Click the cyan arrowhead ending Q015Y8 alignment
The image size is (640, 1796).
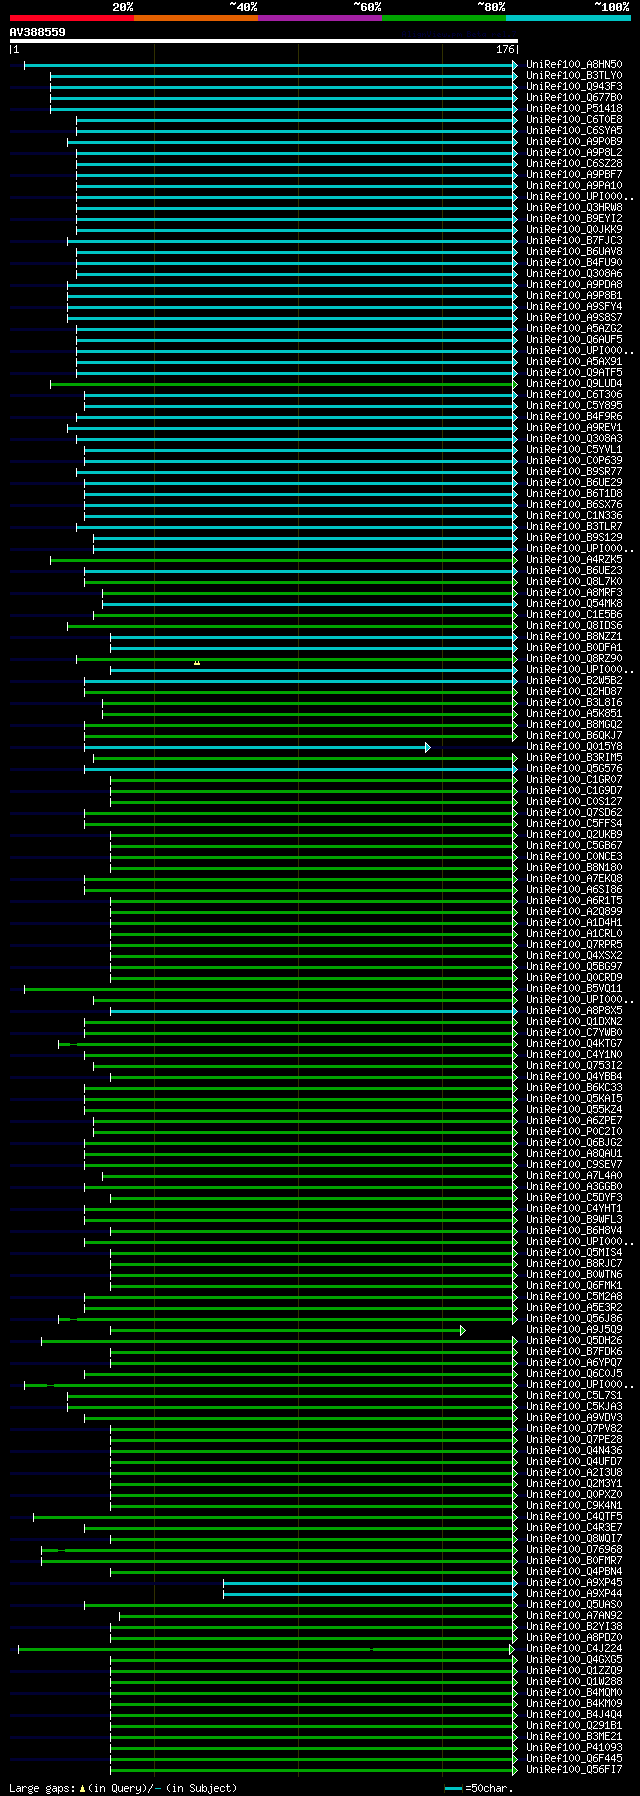click(427, 747)
